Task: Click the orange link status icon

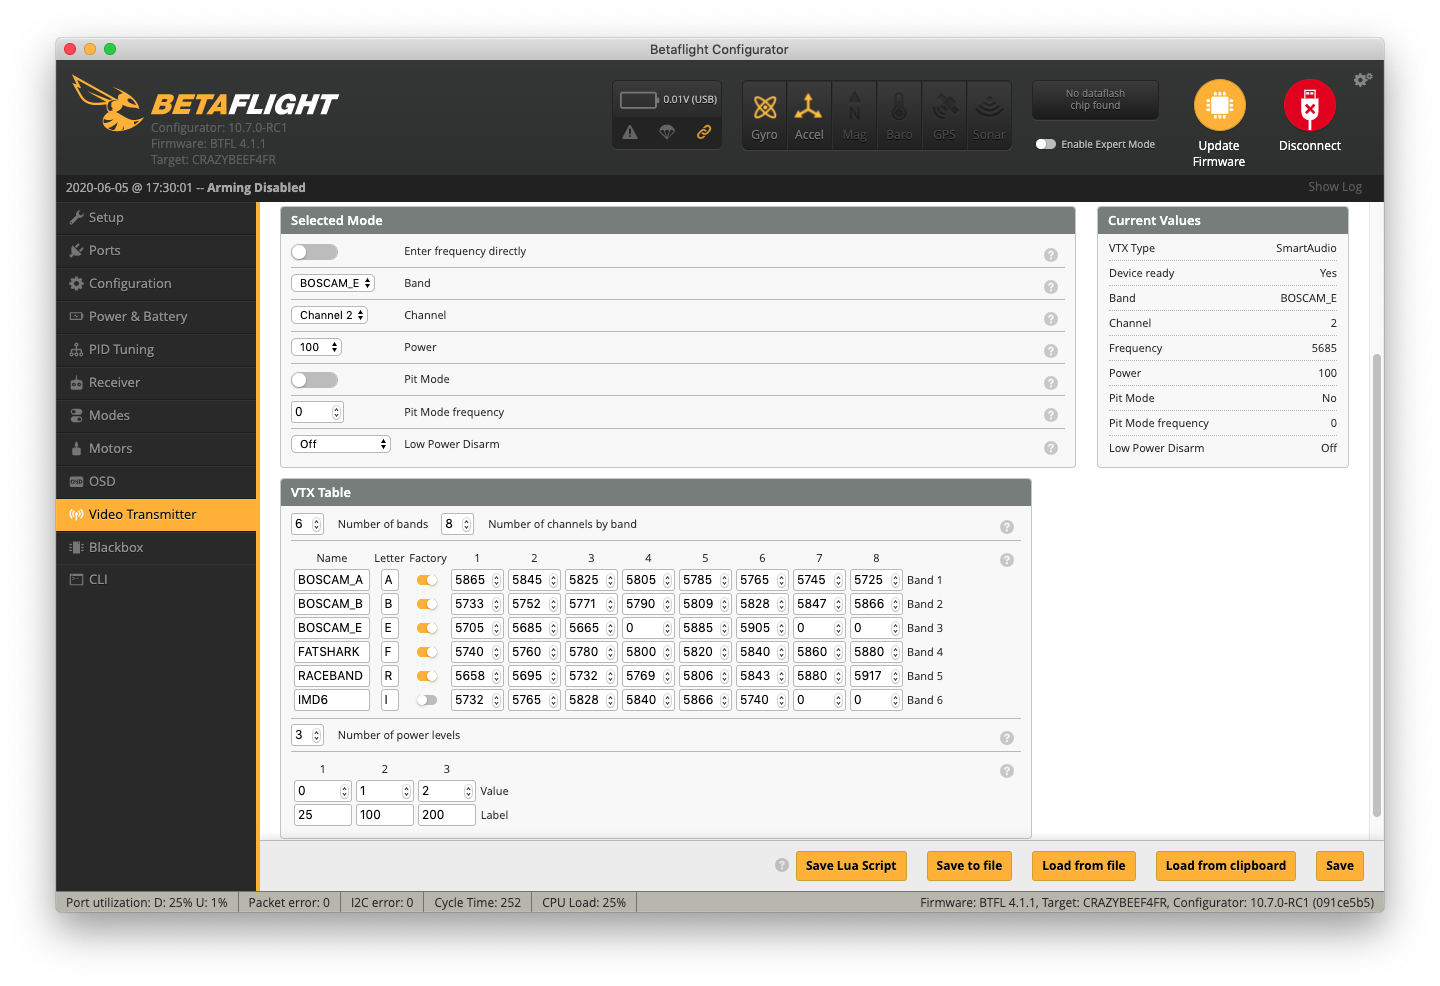Action: tap(704, 132)
